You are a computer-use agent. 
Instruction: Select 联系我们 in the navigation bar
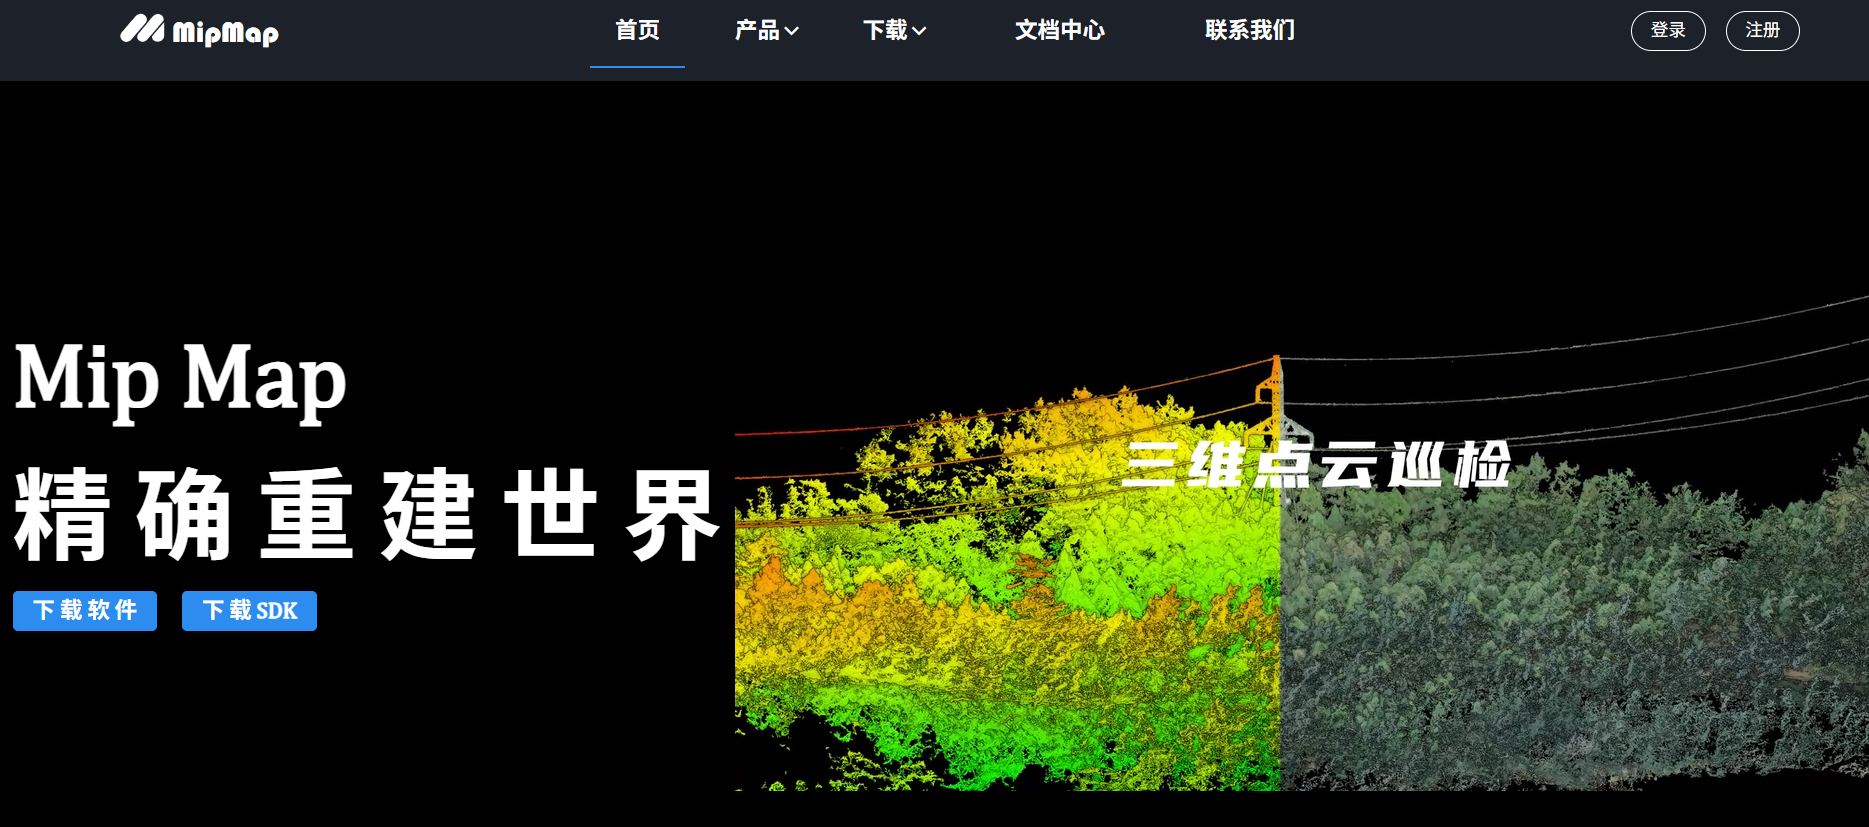pyautogui.click(x=1250, y=31)
